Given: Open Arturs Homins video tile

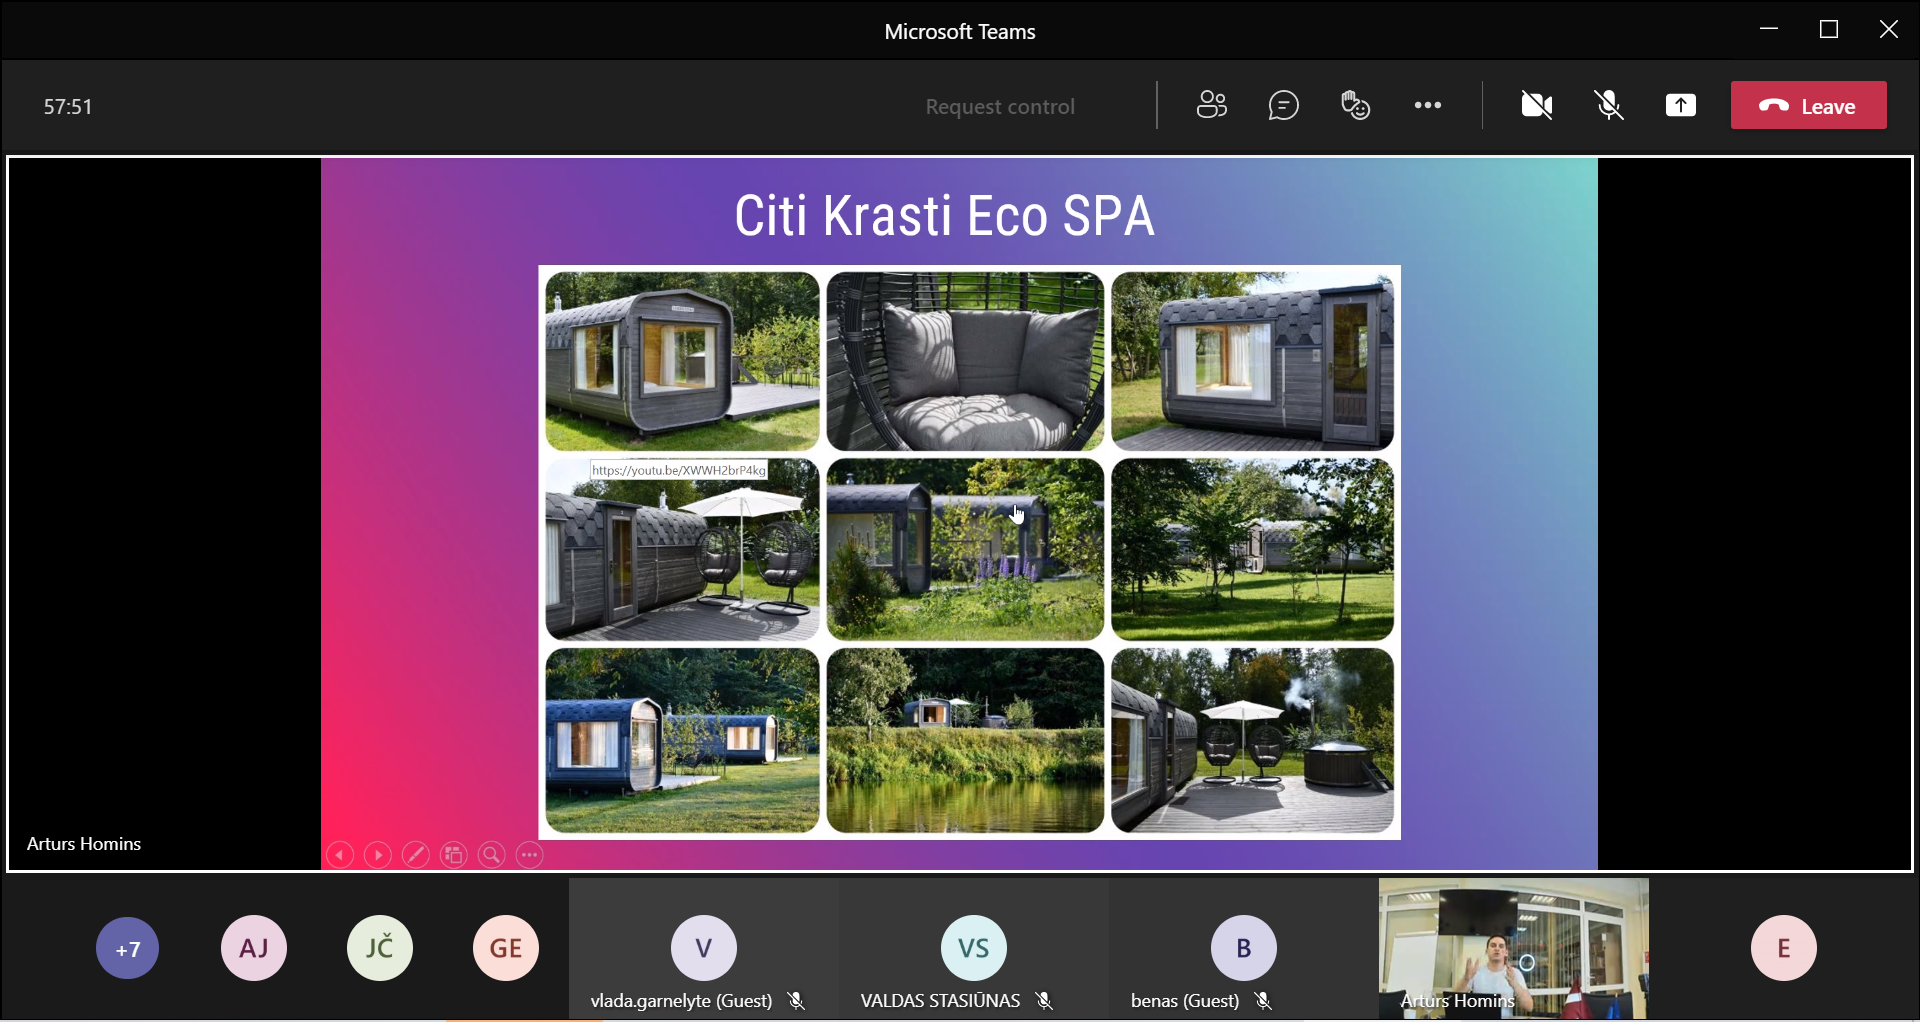Looking at the screenshot, I should click(1514, 948).
